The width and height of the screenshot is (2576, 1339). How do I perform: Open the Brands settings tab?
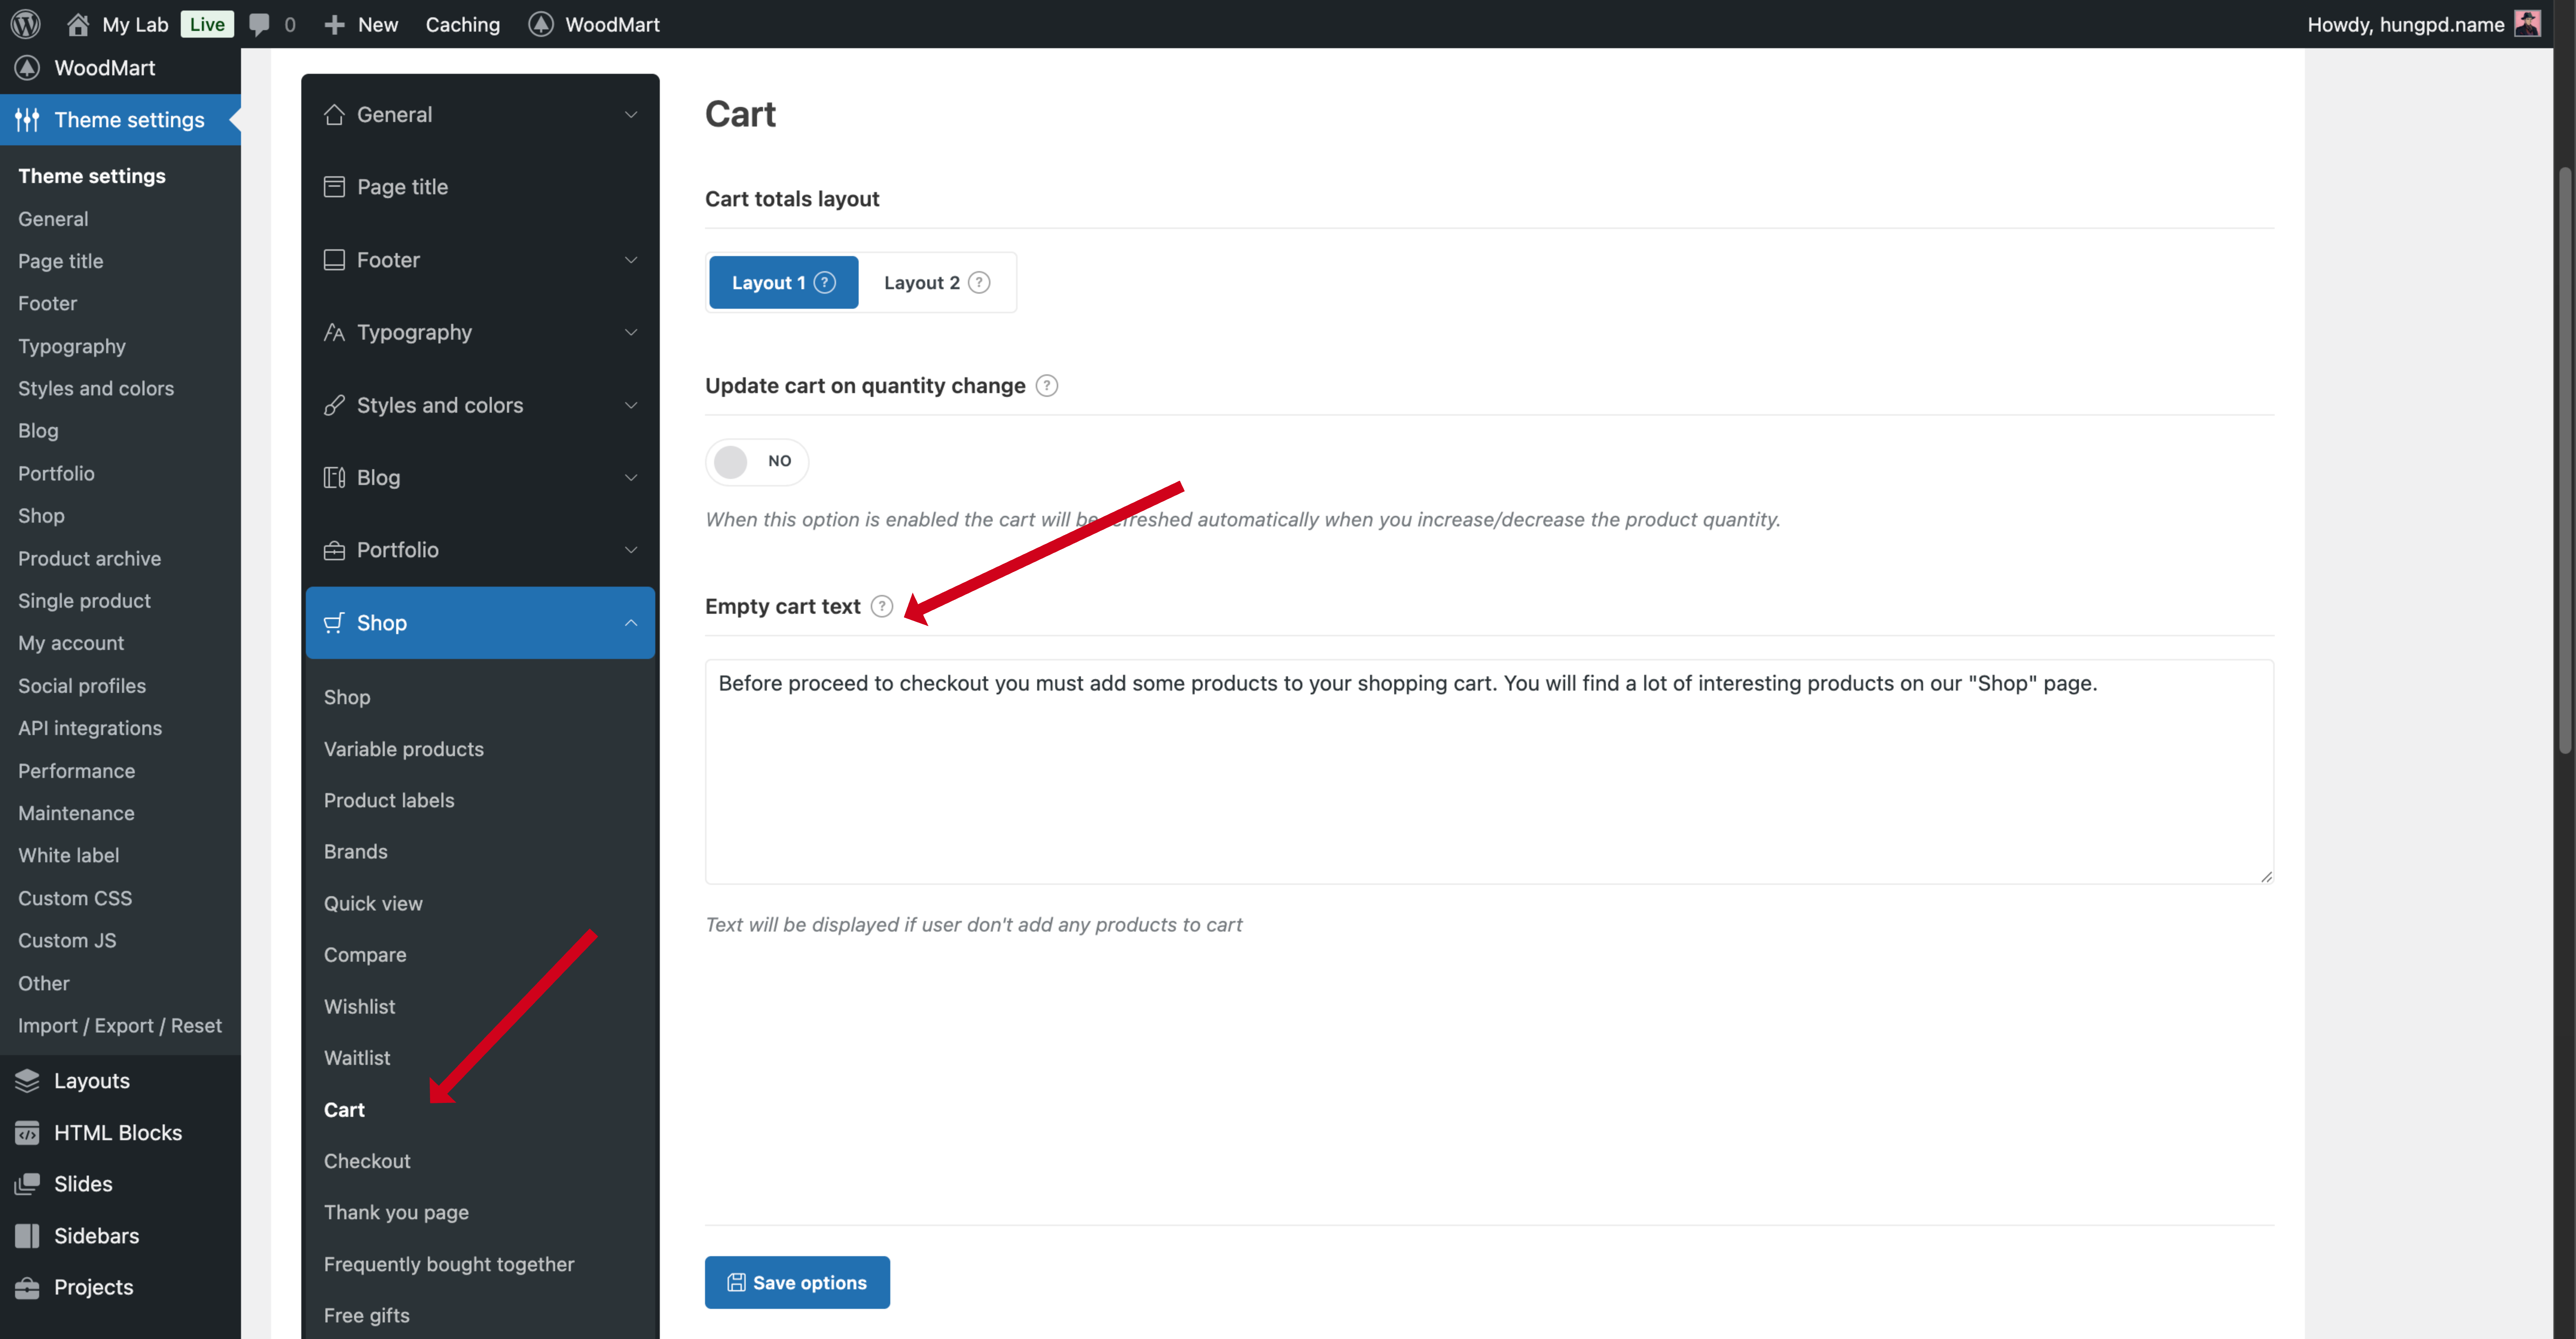pyautogui.click(x=356, y=852)
